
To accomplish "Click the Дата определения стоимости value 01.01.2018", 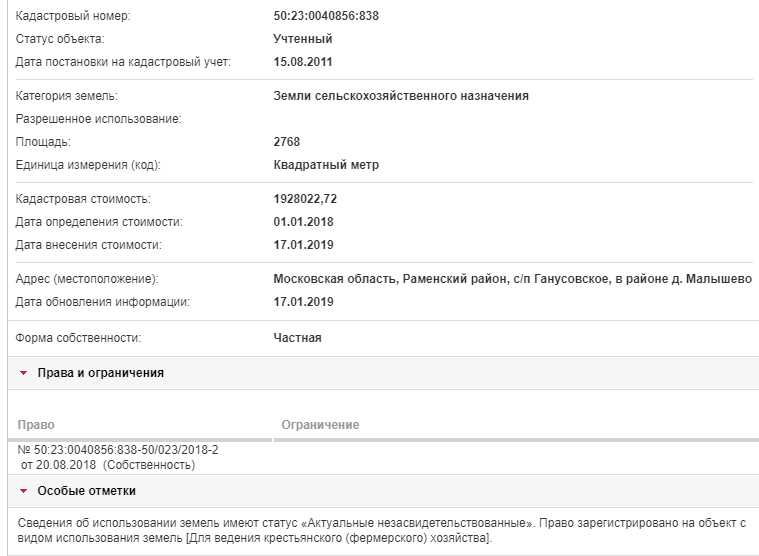I will tap(303, 222).
